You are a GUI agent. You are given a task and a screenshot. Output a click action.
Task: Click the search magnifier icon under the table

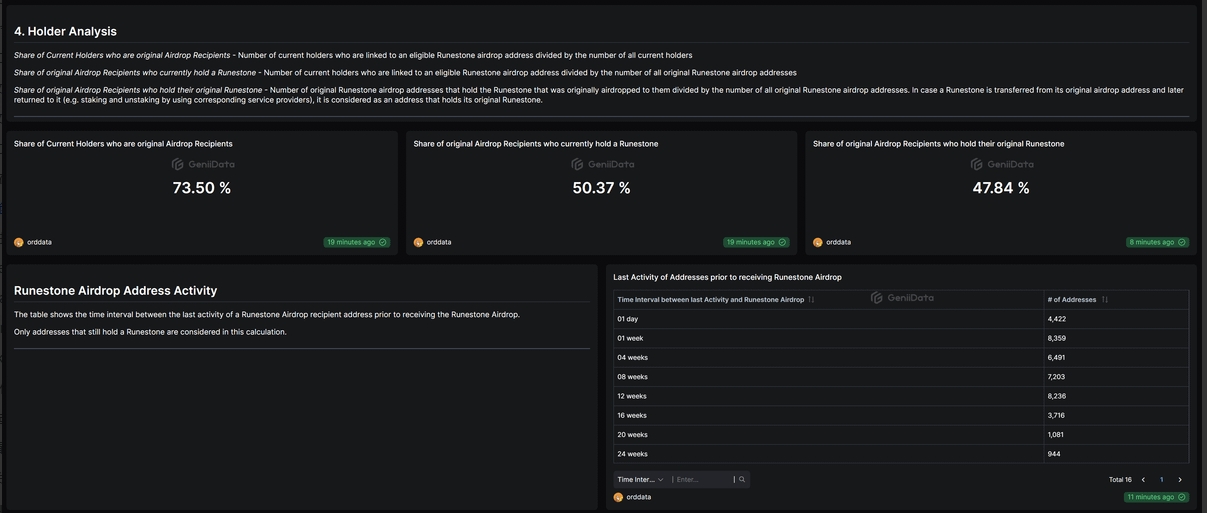742,480
